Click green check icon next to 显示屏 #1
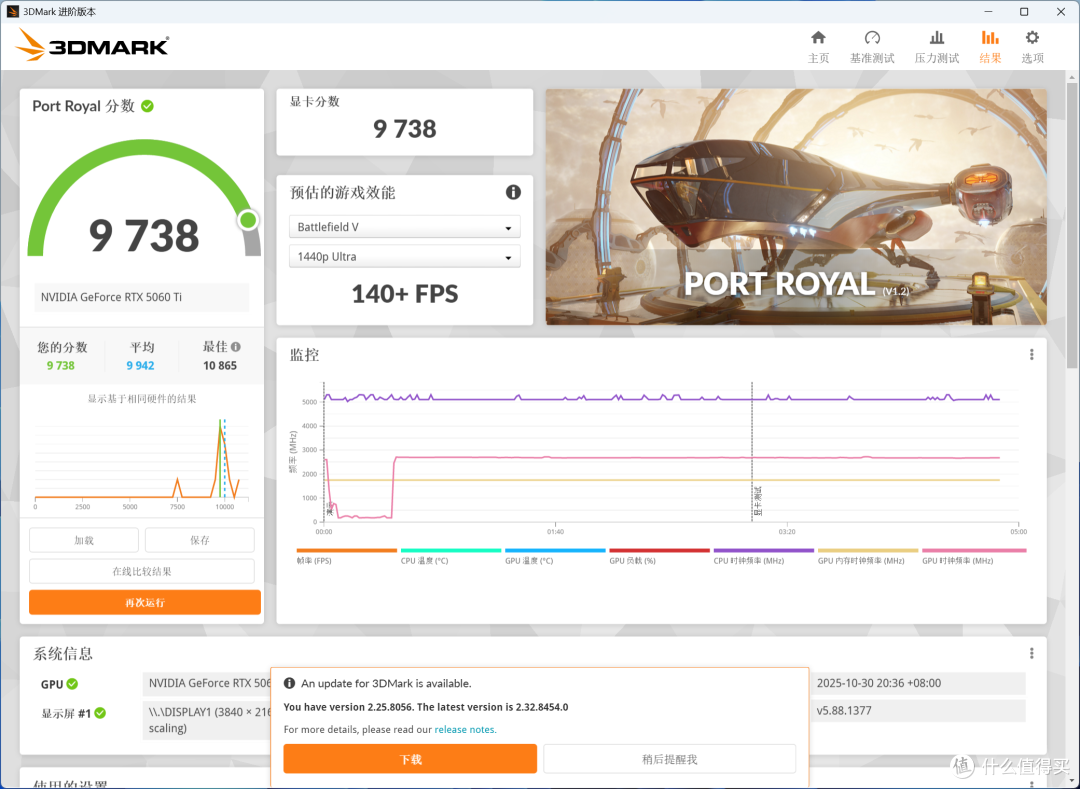Image resolution: width=1080 pixels, height=789 pixels. 100,713
